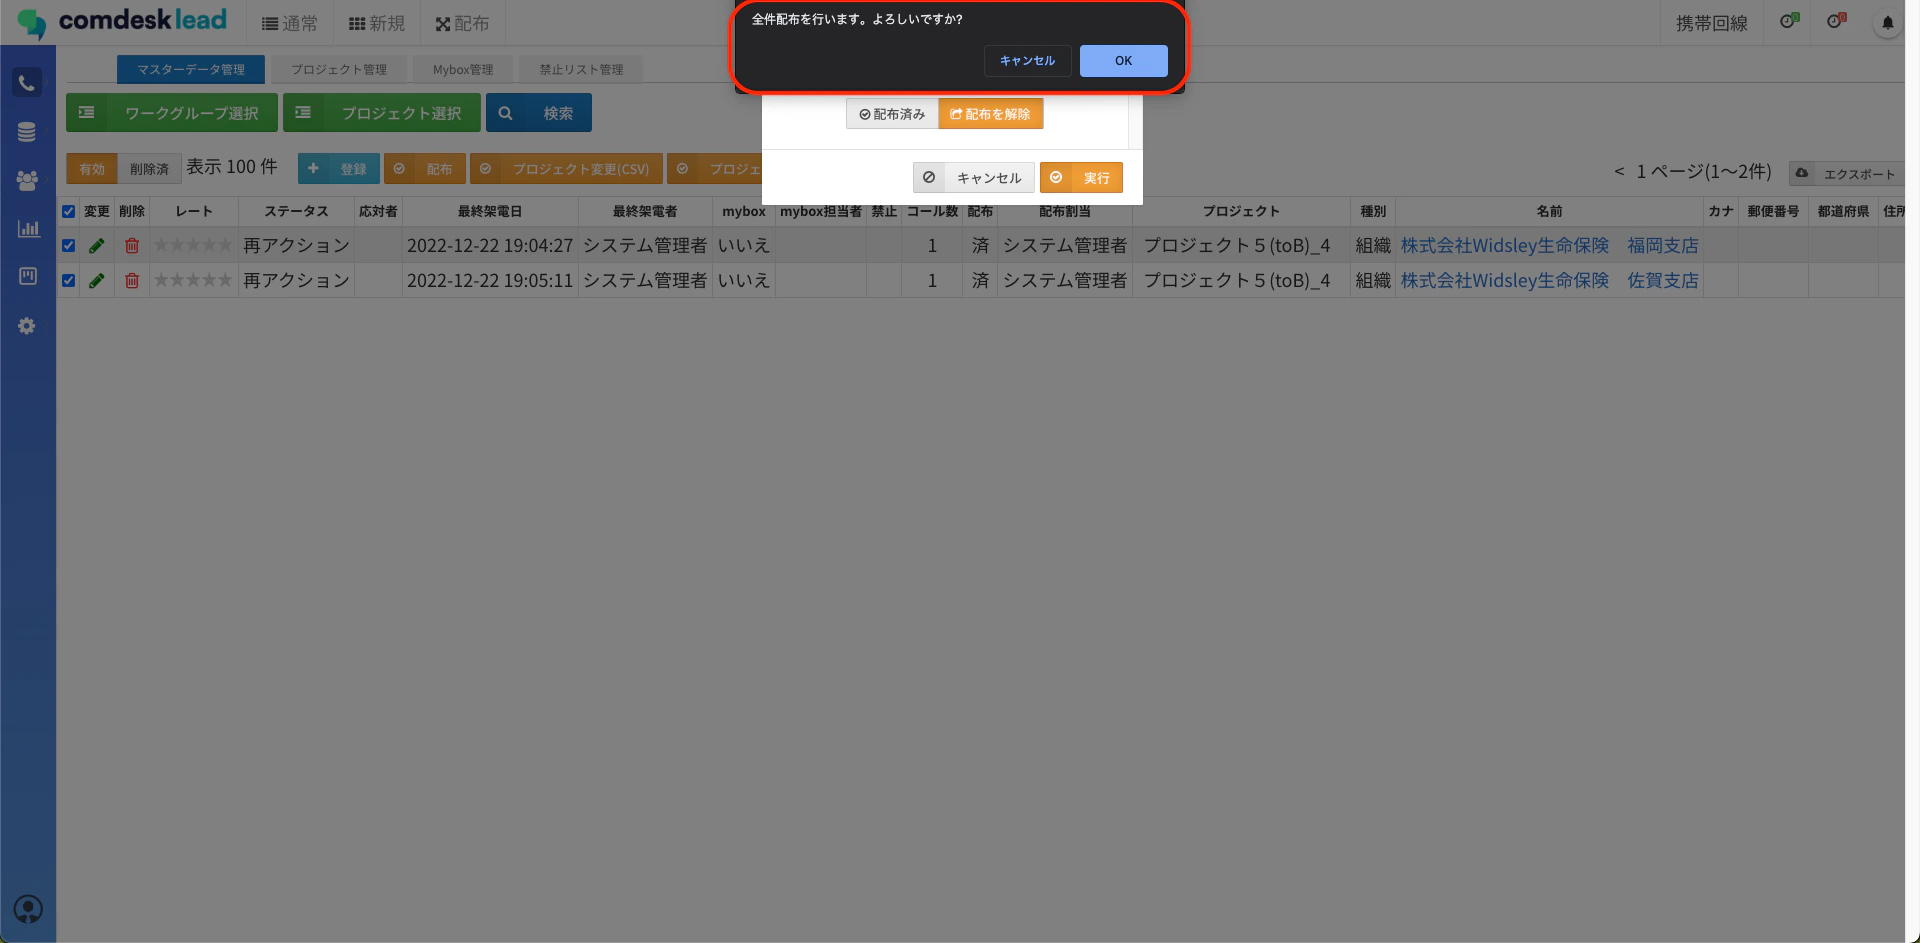
Task: Click the edit pencil for 佐賀支店 row
Action: point(96,280)
